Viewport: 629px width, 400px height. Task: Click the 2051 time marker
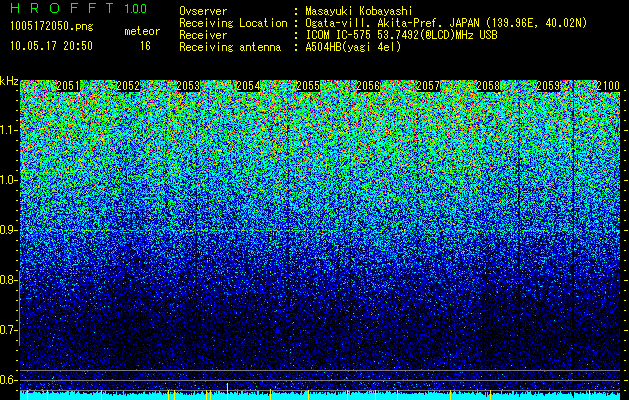click(x=68, y=86)
